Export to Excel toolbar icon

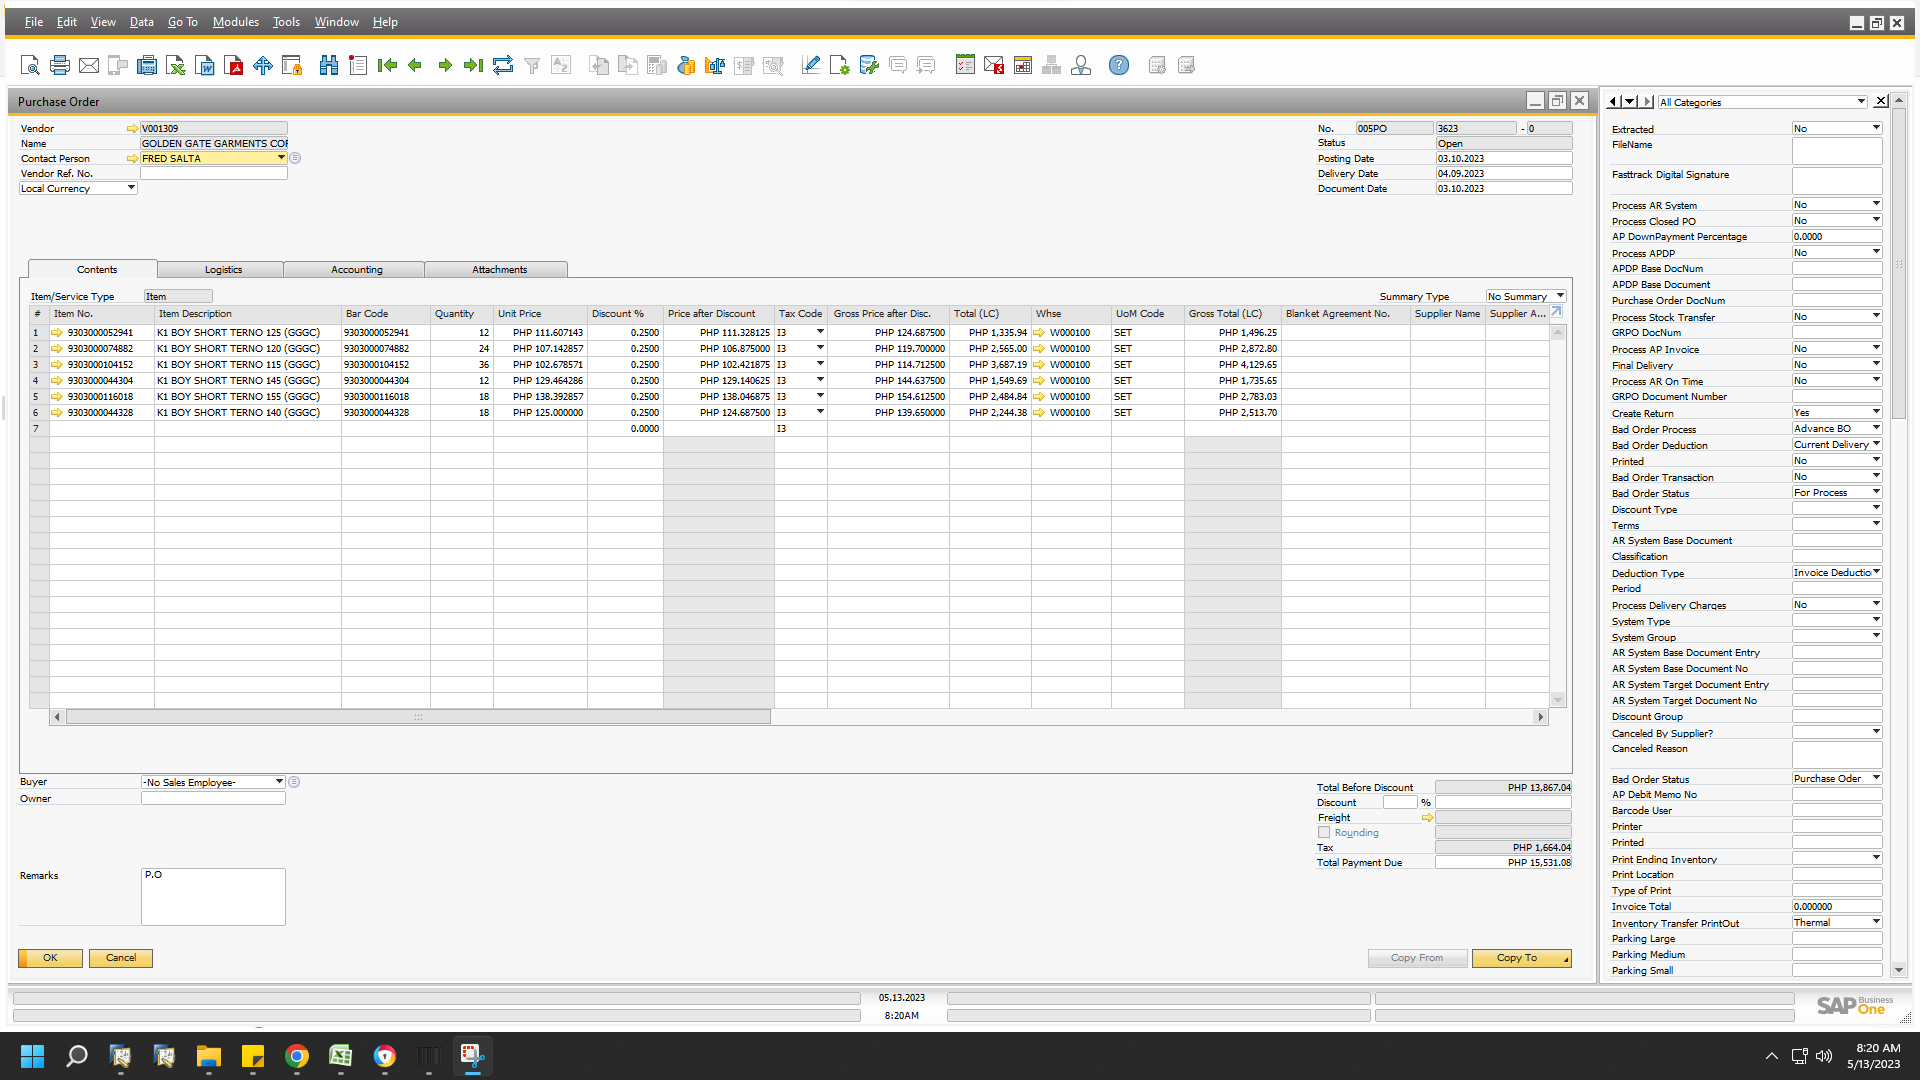pyautogui.click(x=176, y=65)
